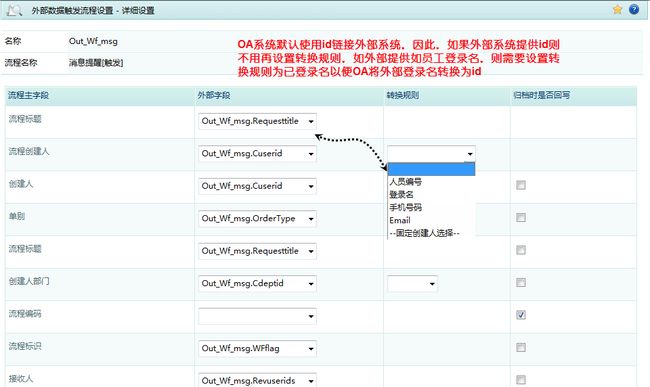Toggle the write-back checkbox in 单别 row
This screenshot has height=387, width=650.
pos(521,218)
